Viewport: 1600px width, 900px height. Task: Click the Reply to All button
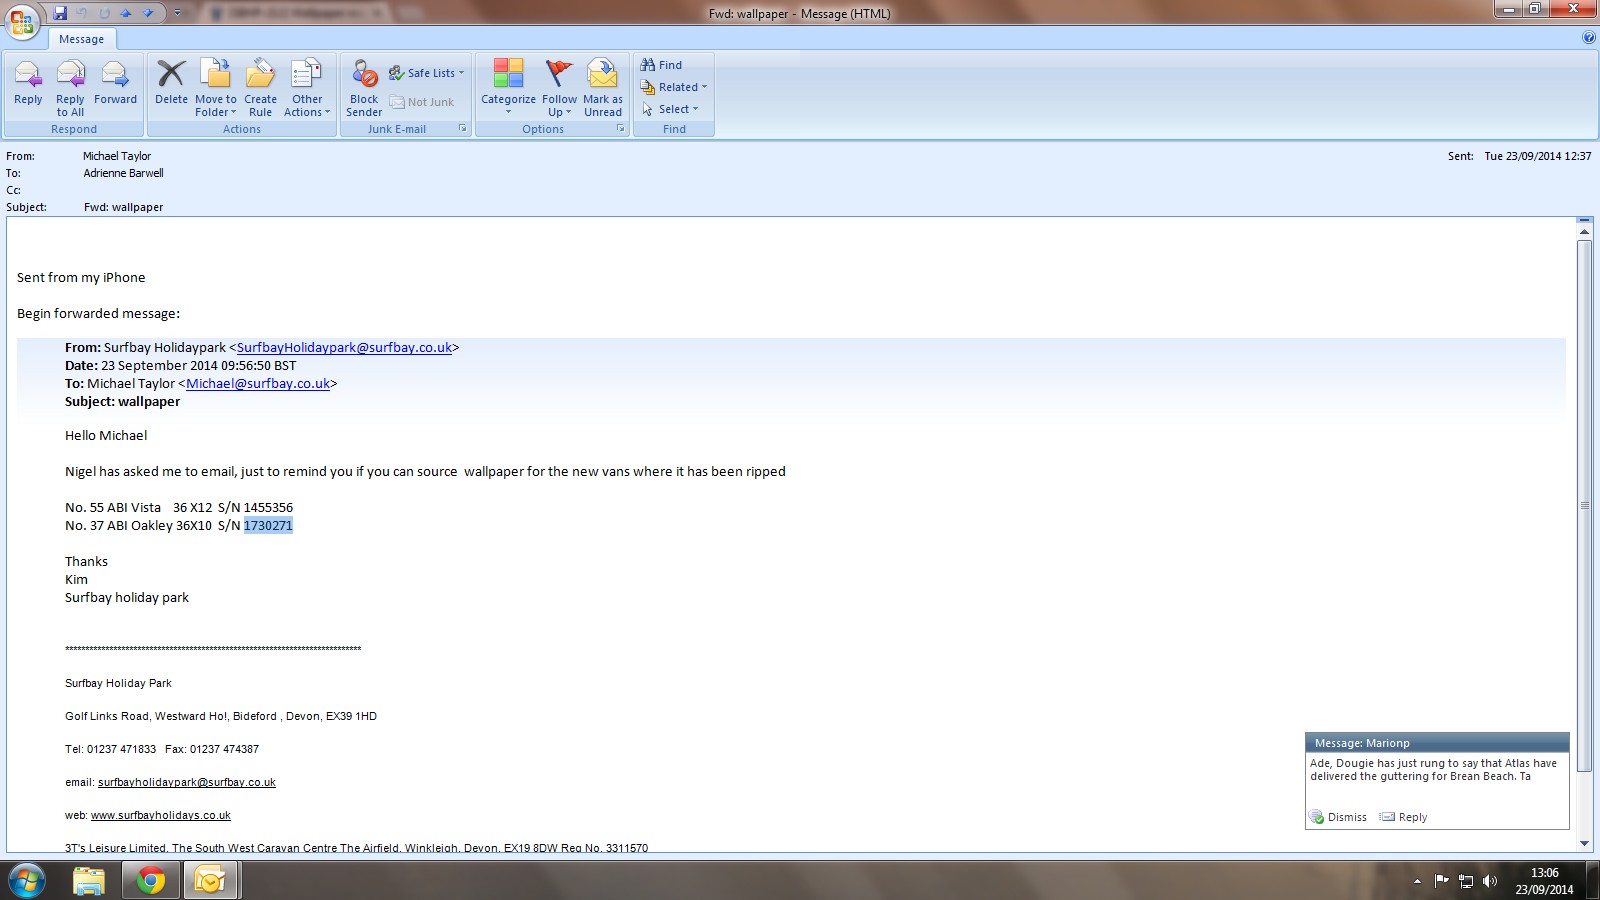click(x=70, y=88)
